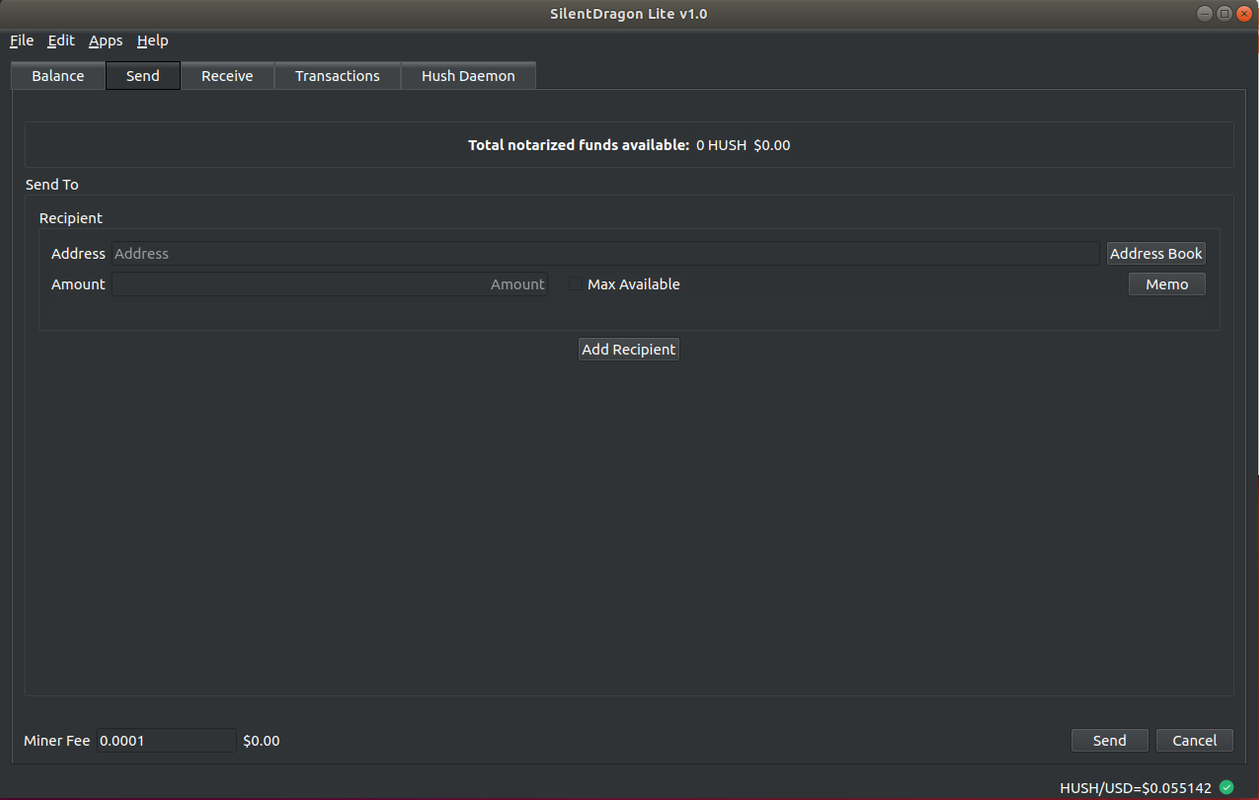Click the HUSH/USD=$0.055142 price text

[1135, 788]
